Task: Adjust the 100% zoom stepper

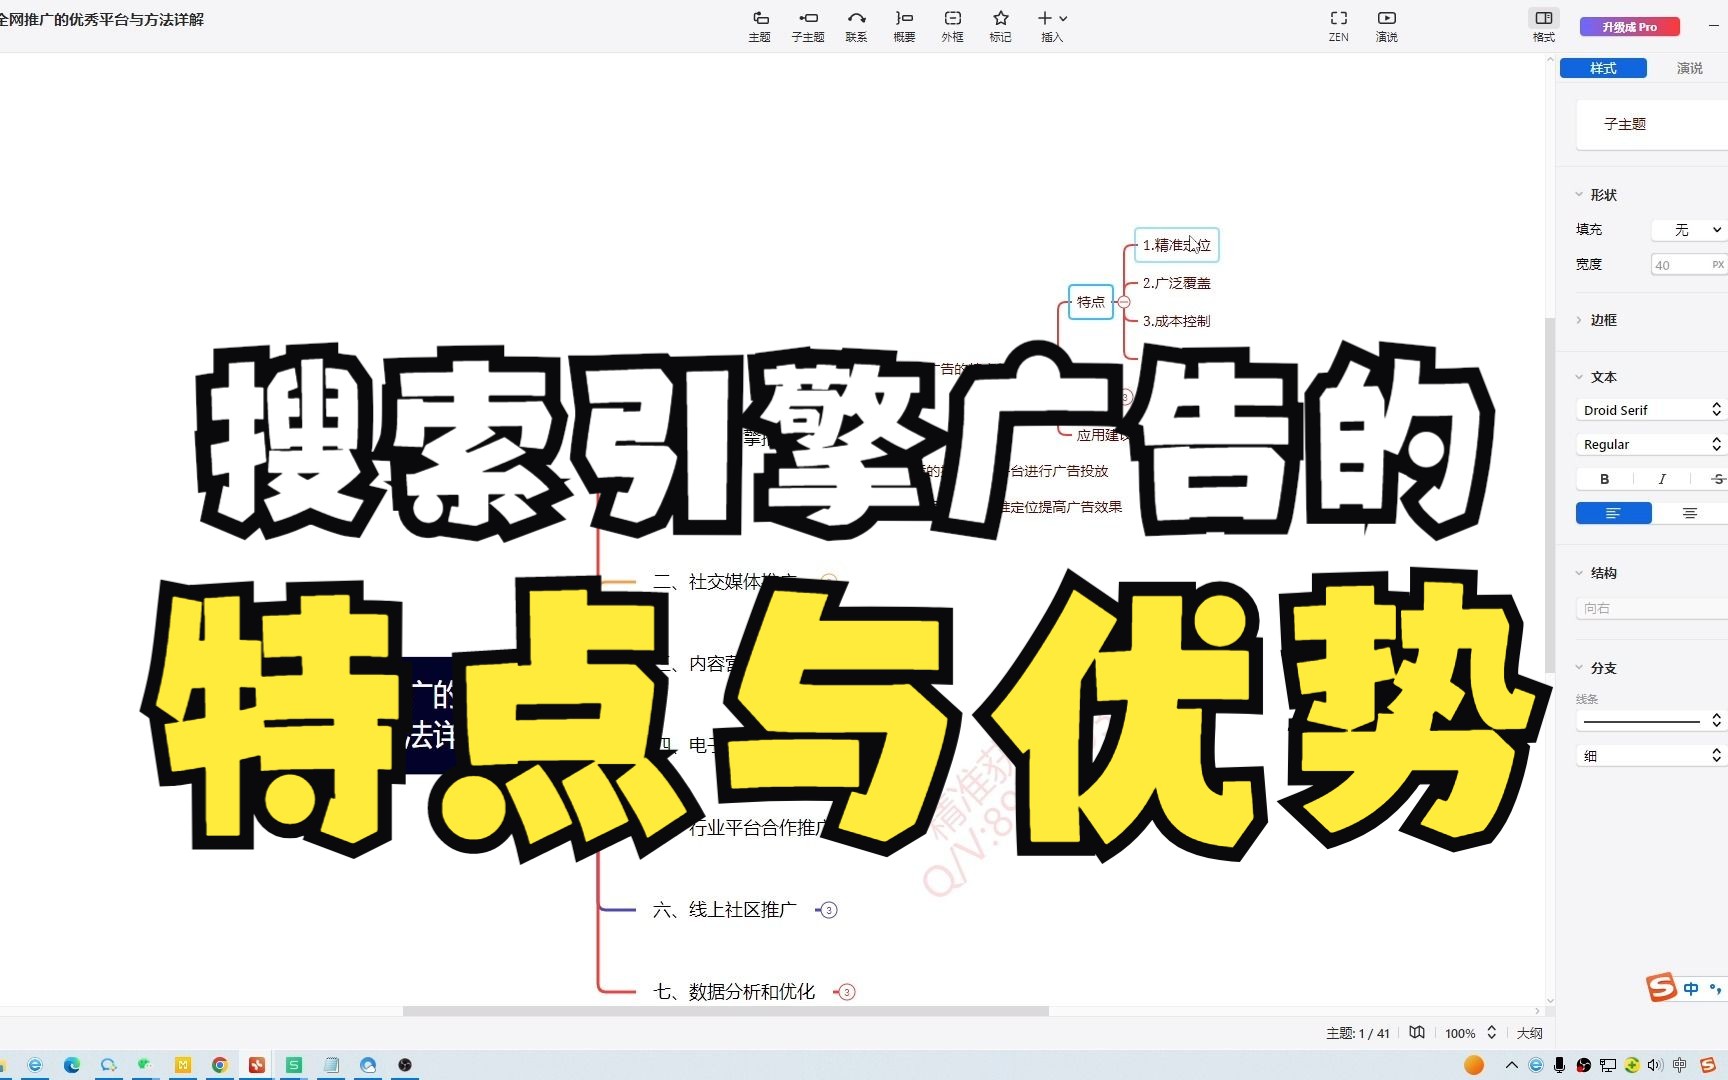Action: click(x=1494, y=1033)
